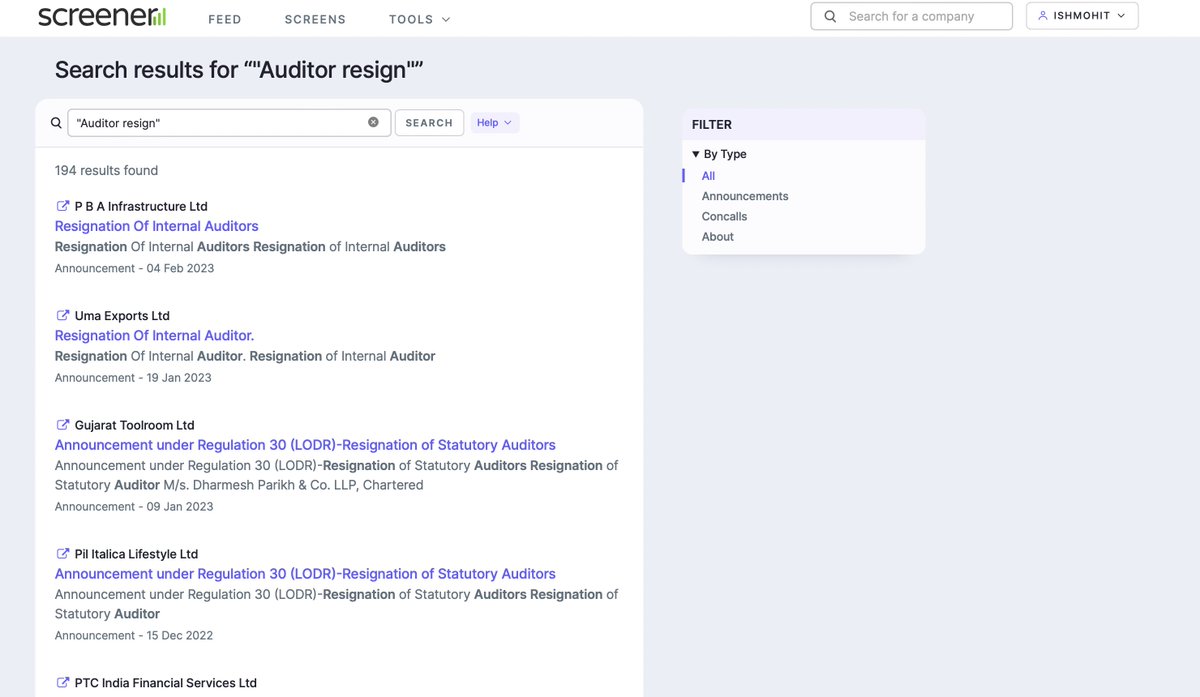Click company name Pil Italica Lifestyle Ltd
This screenshot has height=697, width=1200.
click(136, 554)
